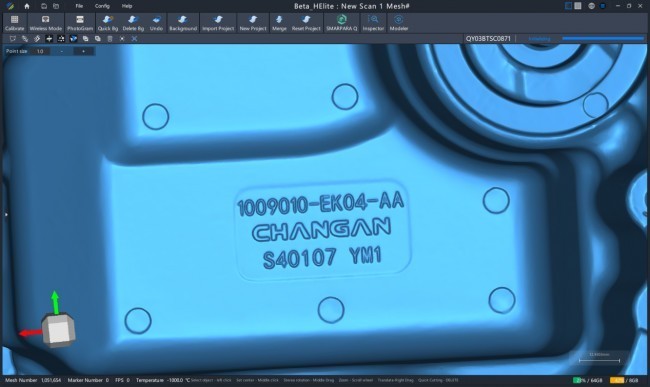650x387 pixels.
Task: Click the dark layout icon in title bar
Action: pyautogui.click(x=568, y=6)
